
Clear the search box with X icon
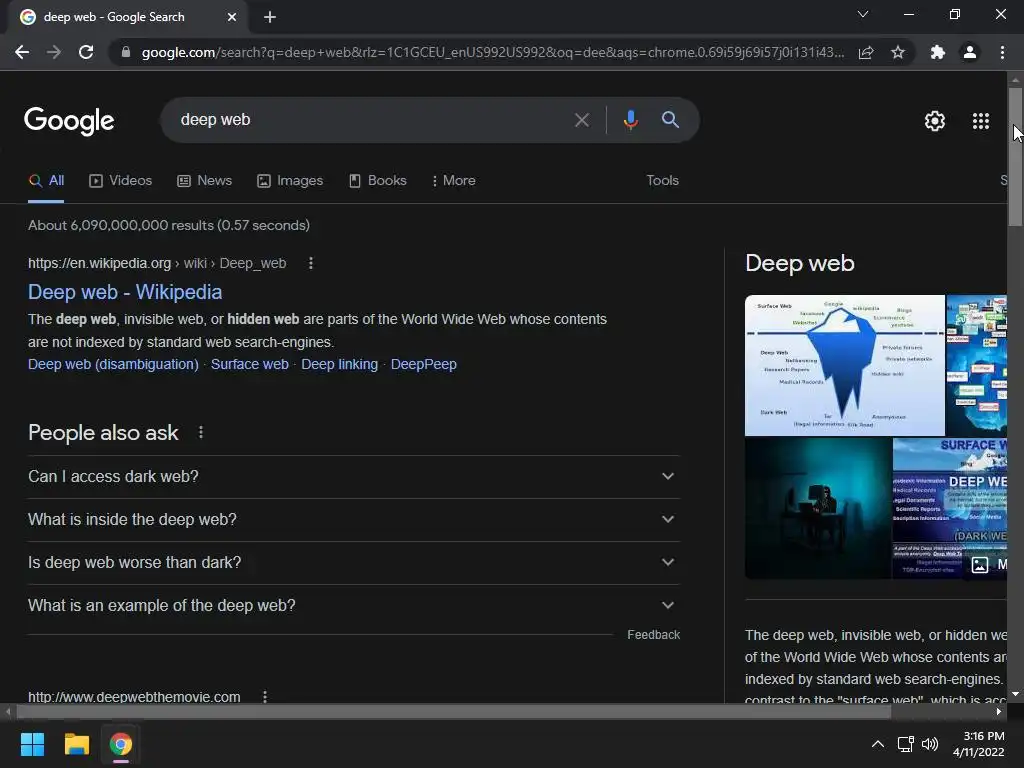pos(581,120)
